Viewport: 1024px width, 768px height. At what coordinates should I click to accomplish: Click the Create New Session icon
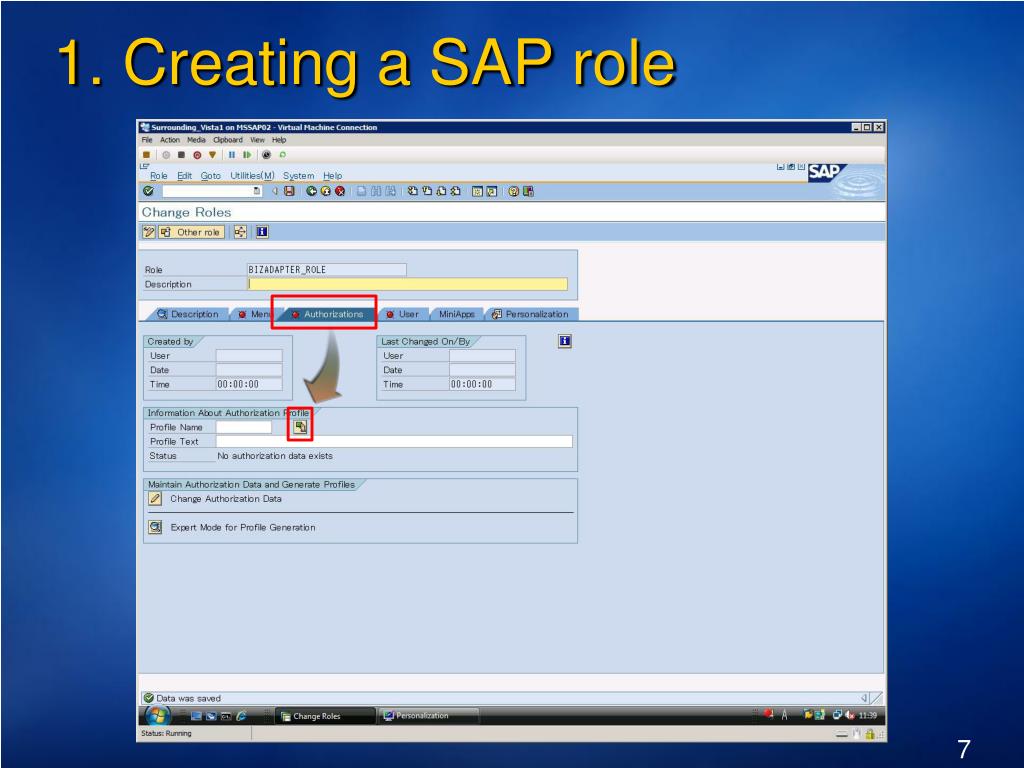click(477, 191)
